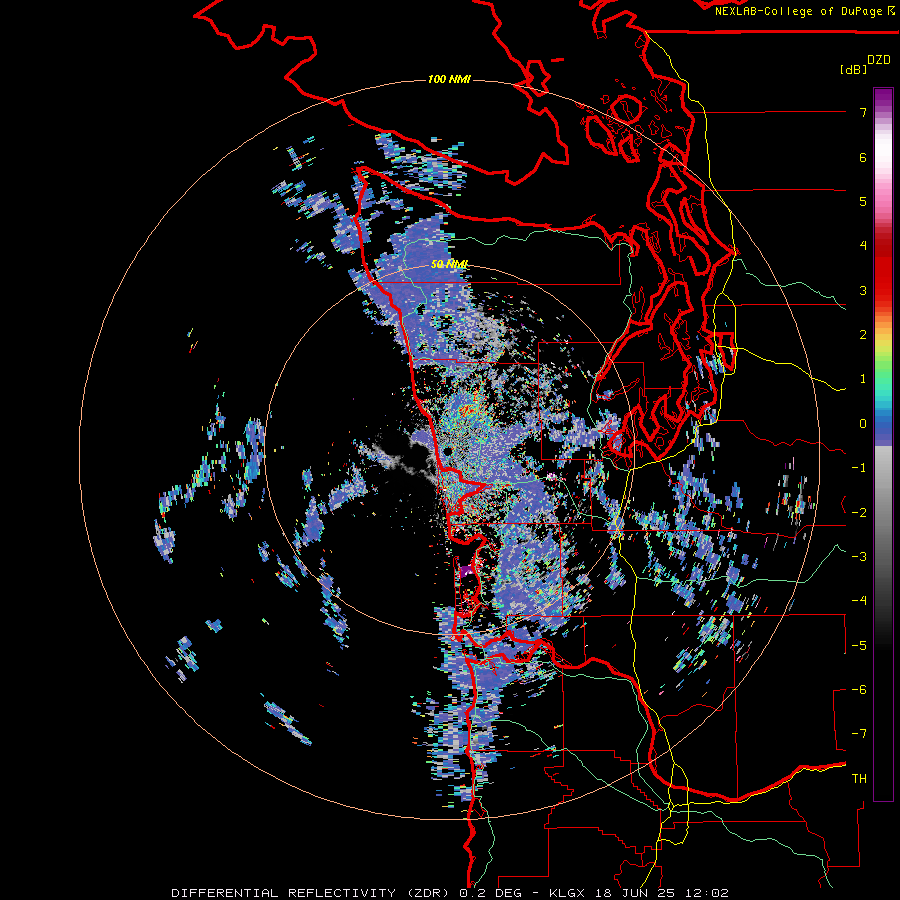Click the DZD legend title

(879, 60)
